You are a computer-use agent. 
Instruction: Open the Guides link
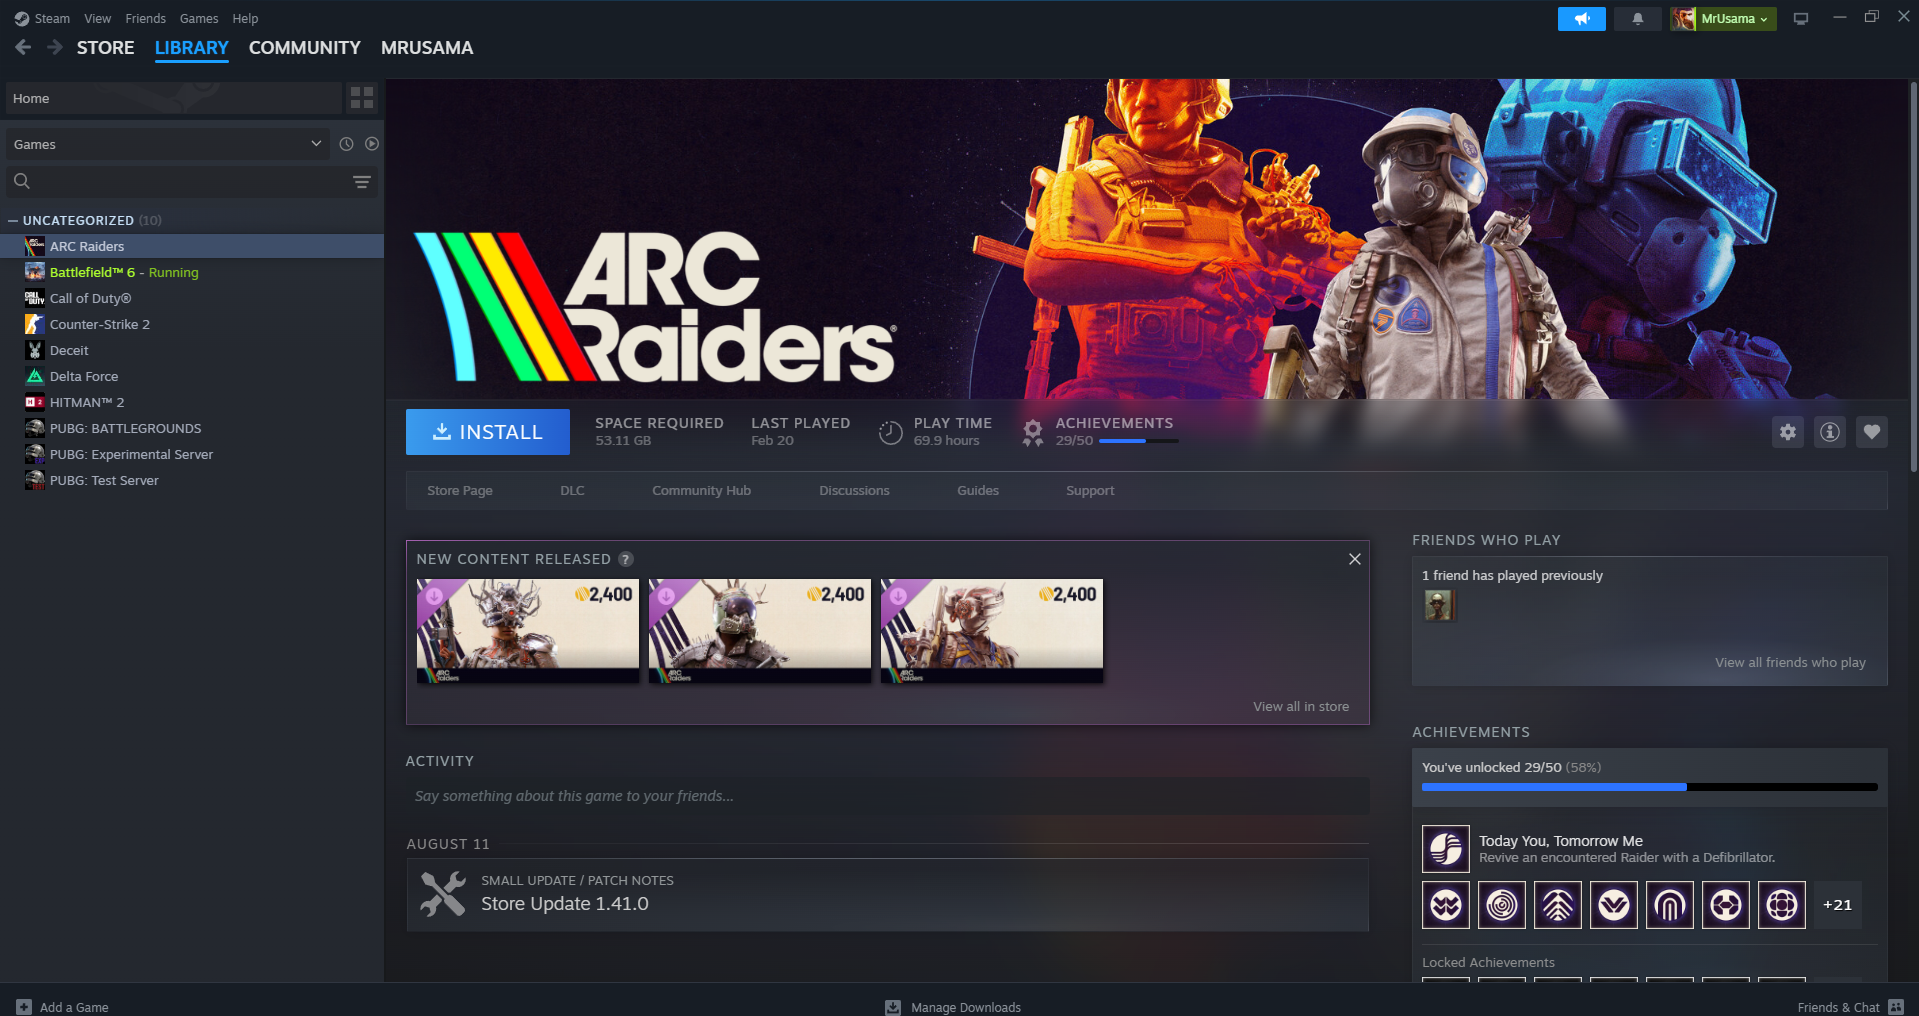coord(978,490)
